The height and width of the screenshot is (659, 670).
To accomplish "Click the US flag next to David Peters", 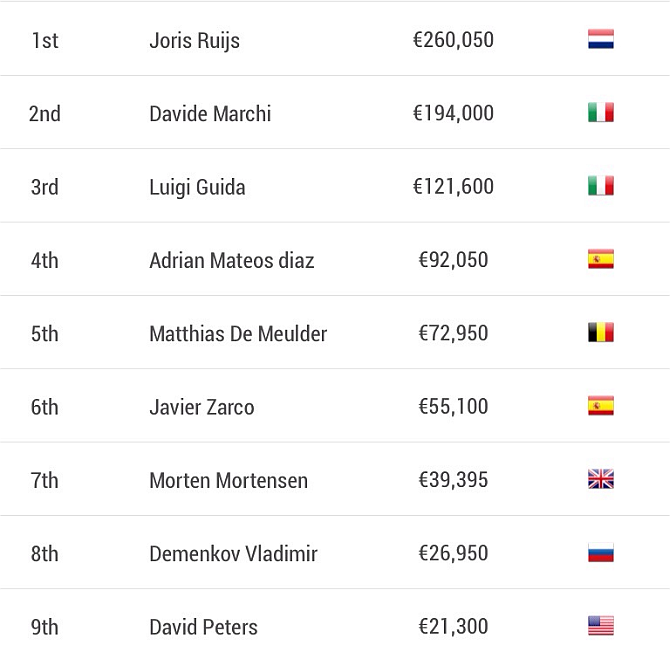I will [x=601, y=626].
